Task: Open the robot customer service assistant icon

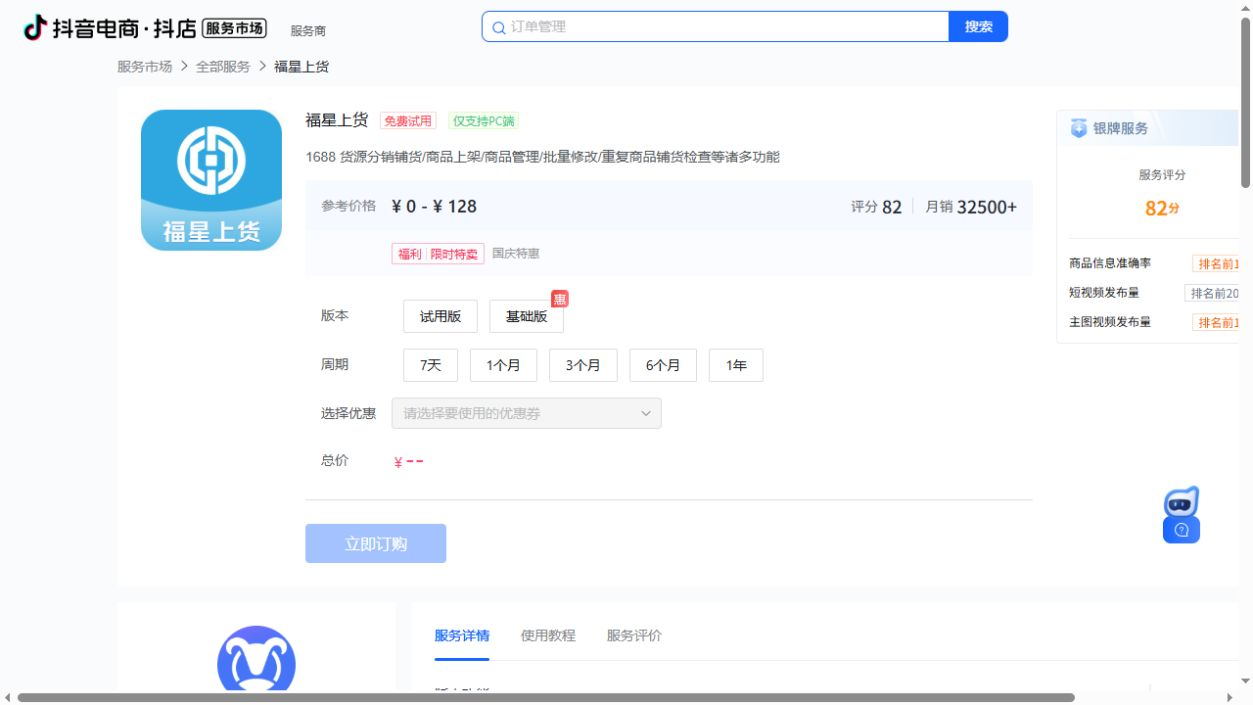Action: pyautogui.click(x=1181, y=515)
